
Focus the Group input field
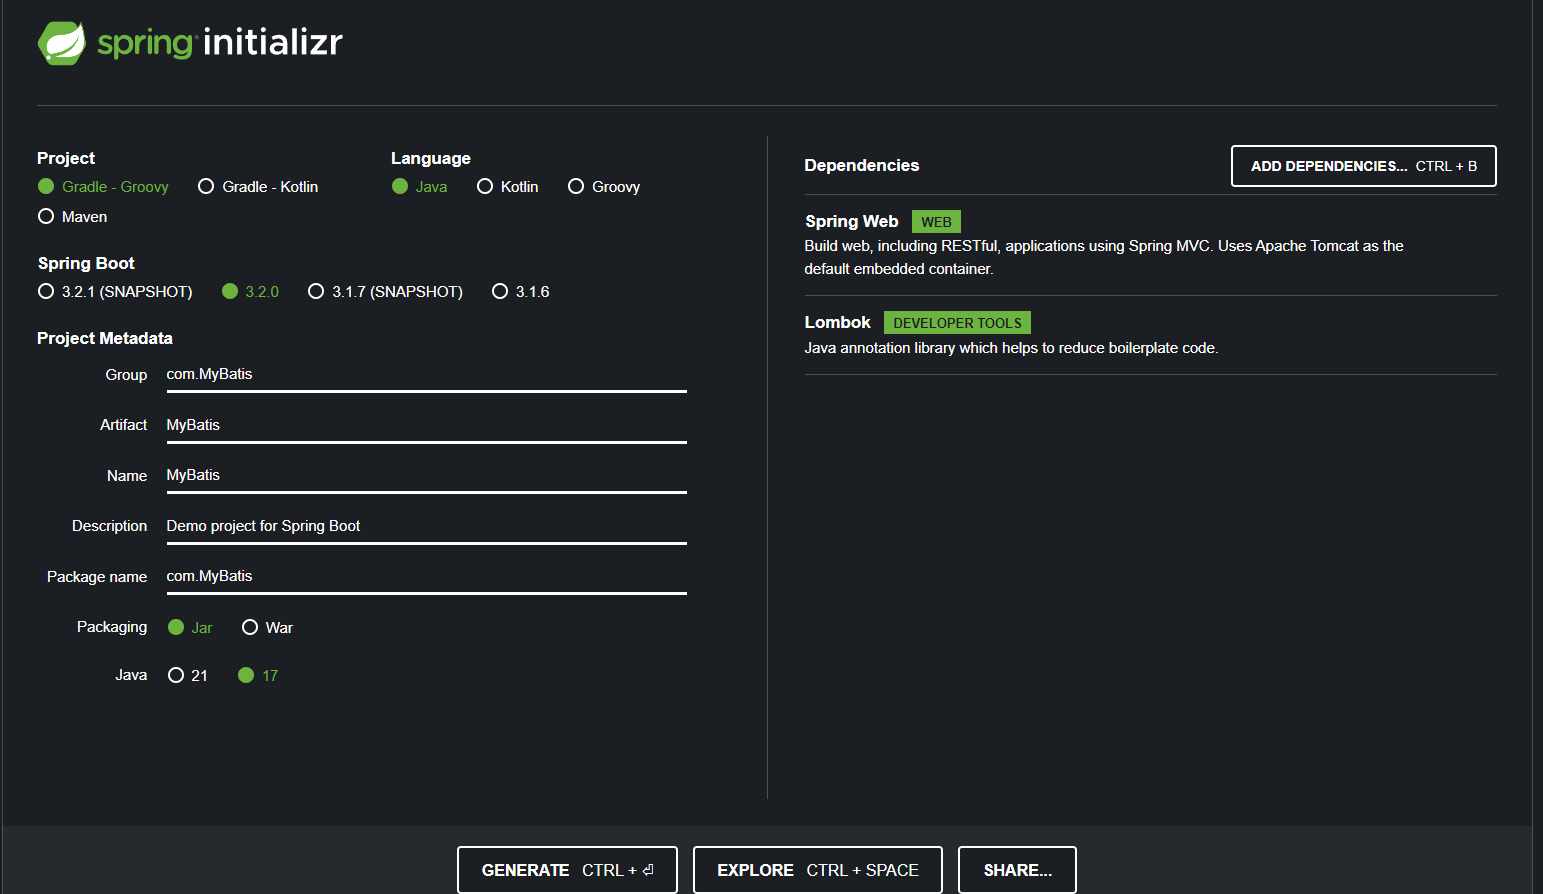coord(426,375)
